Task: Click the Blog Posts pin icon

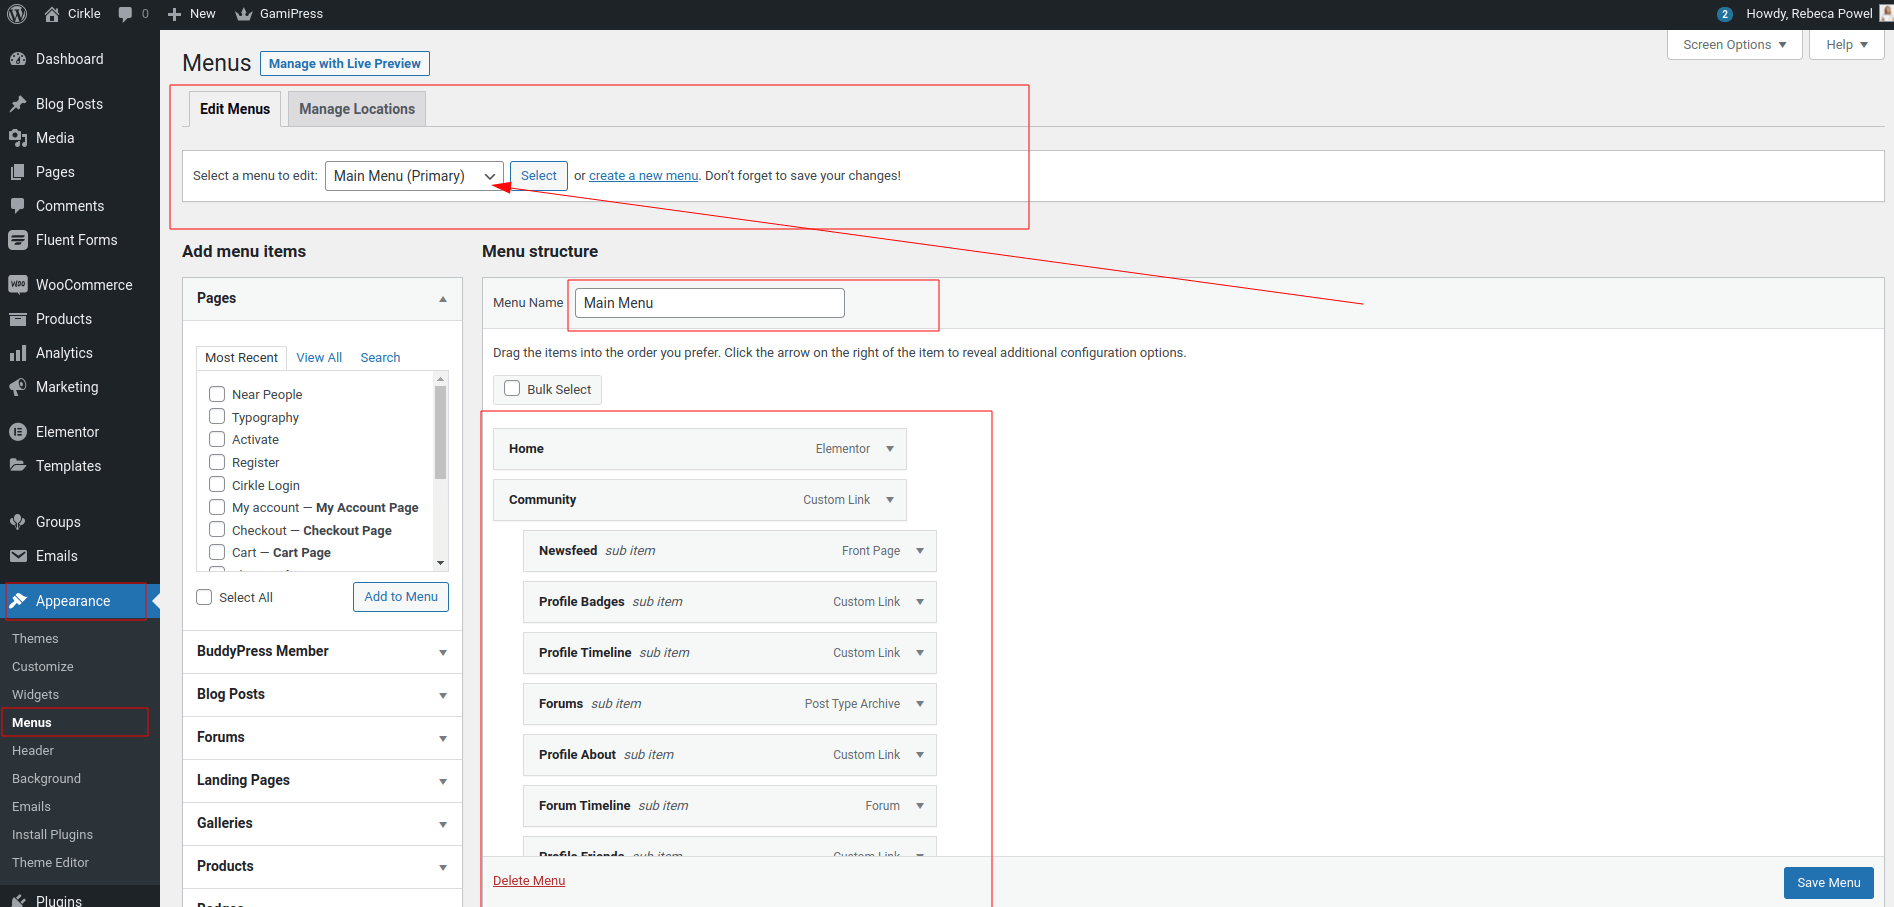Action: [18, 104]
